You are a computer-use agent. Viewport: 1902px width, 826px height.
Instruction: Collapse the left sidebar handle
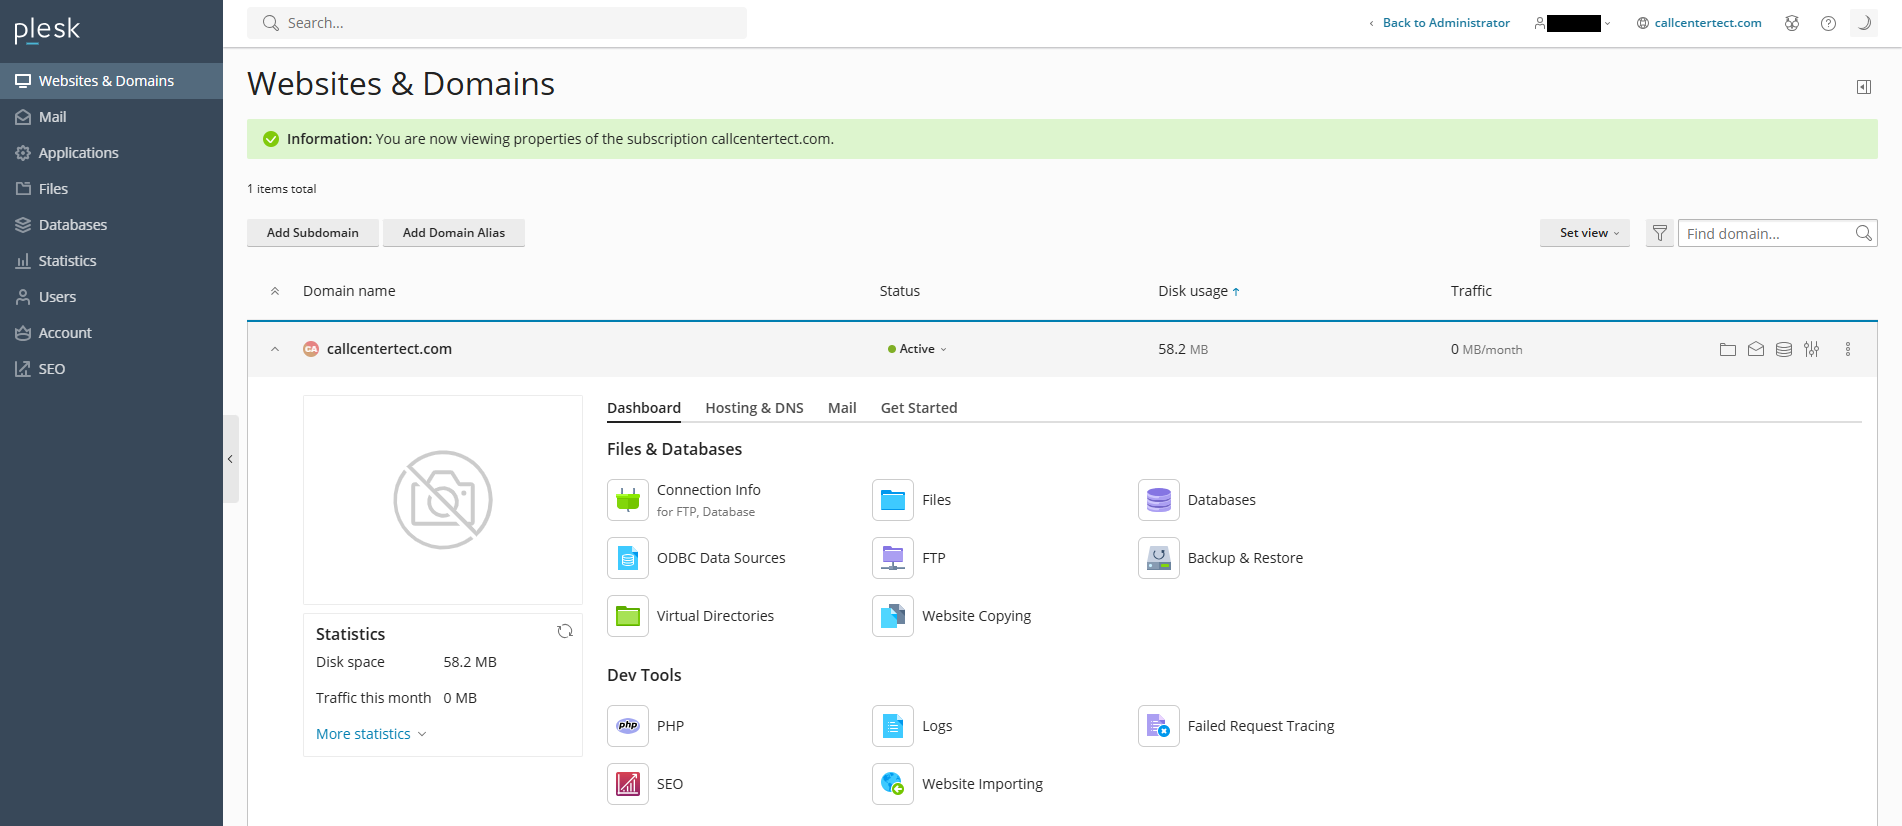point(230,459)
